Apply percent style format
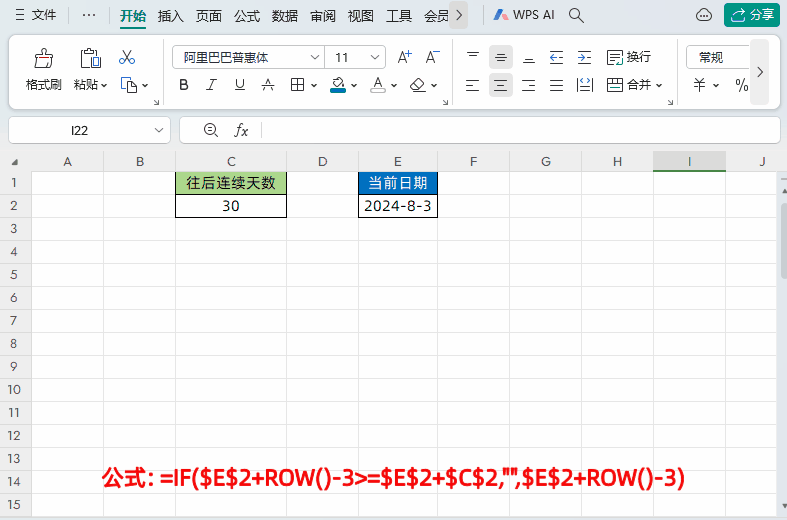The width and height of the screenshot is (787, 520). pos(741,85)
